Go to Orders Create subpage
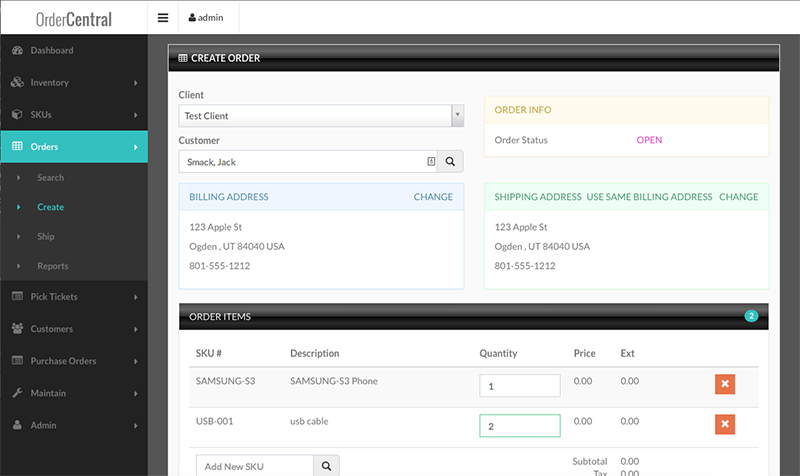 (x=51, y=207)
